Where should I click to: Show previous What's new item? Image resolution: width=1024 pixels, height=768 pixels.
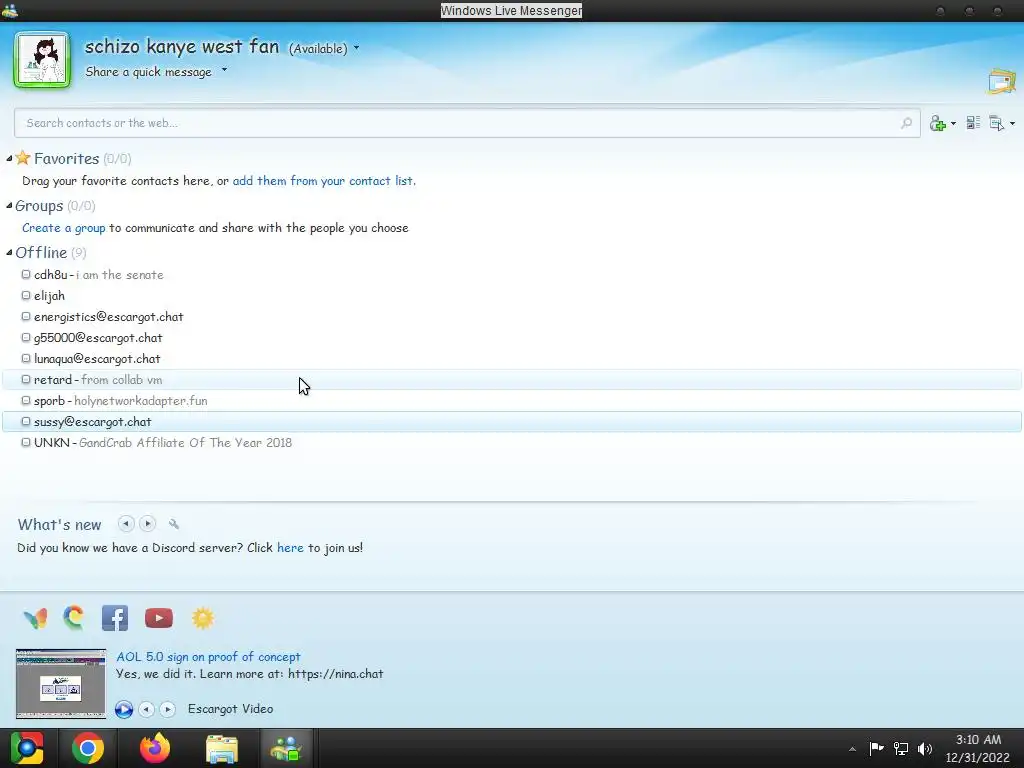126,524
